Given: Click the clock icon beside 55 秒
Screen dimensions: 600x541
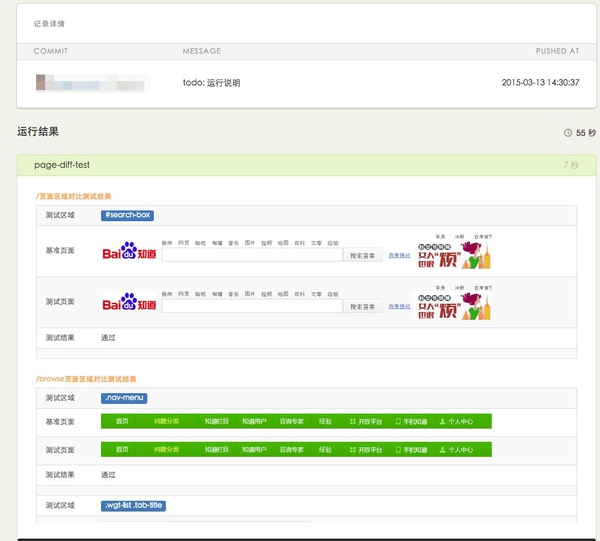Looking at the screenshot, I should tap(568, 132).
